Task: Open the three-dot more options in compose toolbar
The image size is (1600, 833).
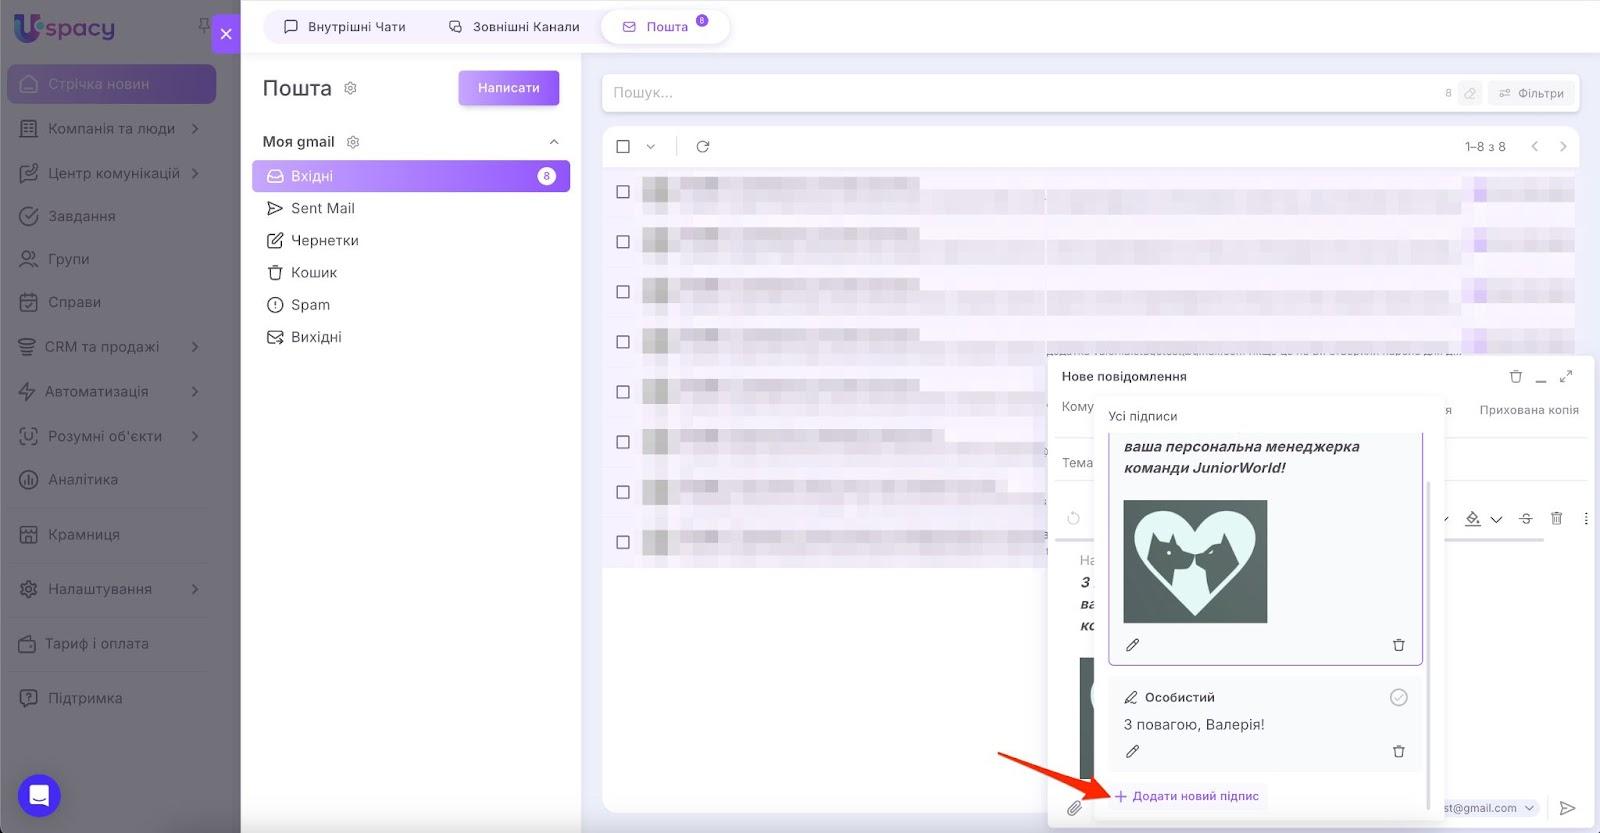Action: pos(1586,518)
